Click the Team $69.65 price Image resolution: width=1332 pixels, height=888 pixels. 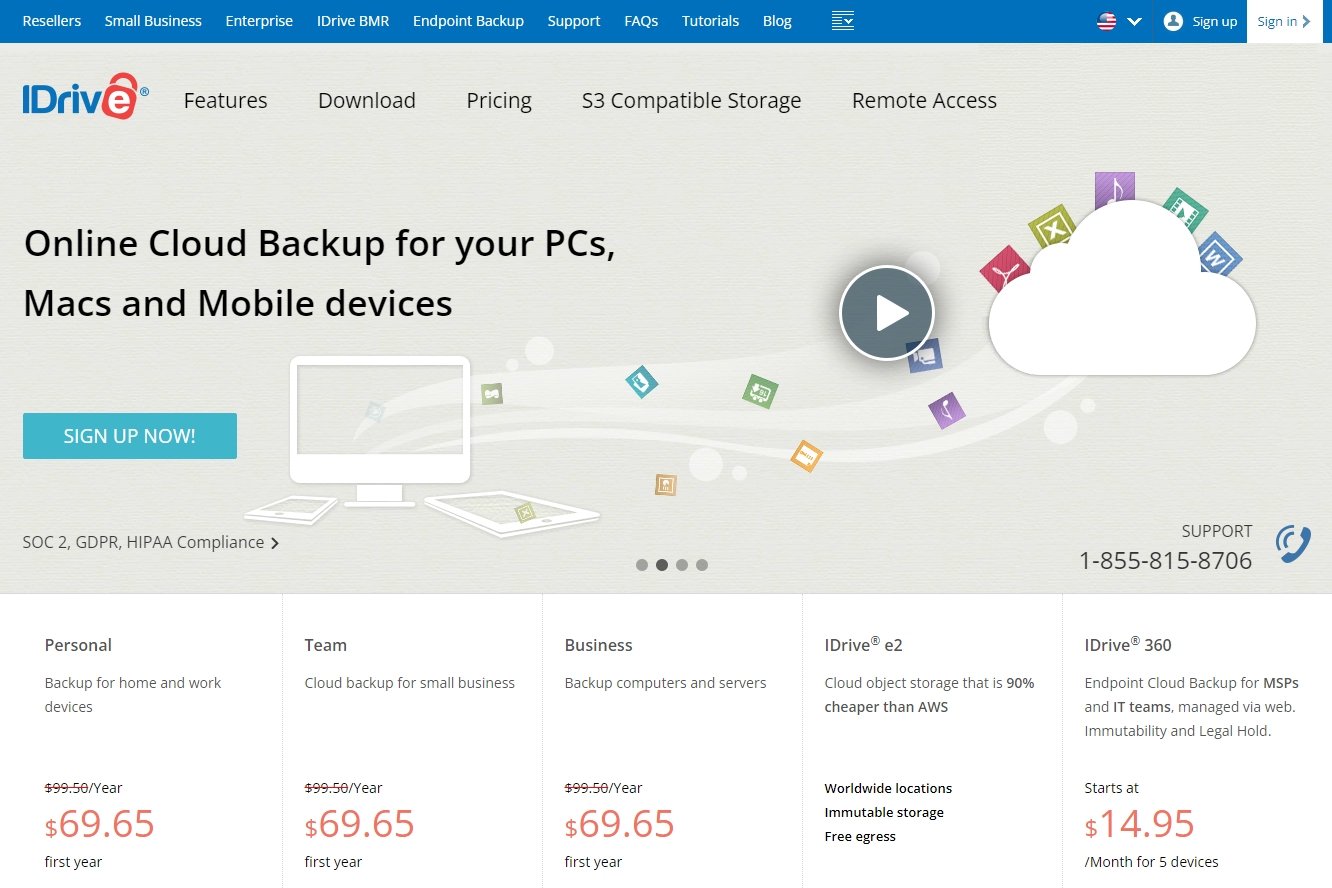point(360,825)
